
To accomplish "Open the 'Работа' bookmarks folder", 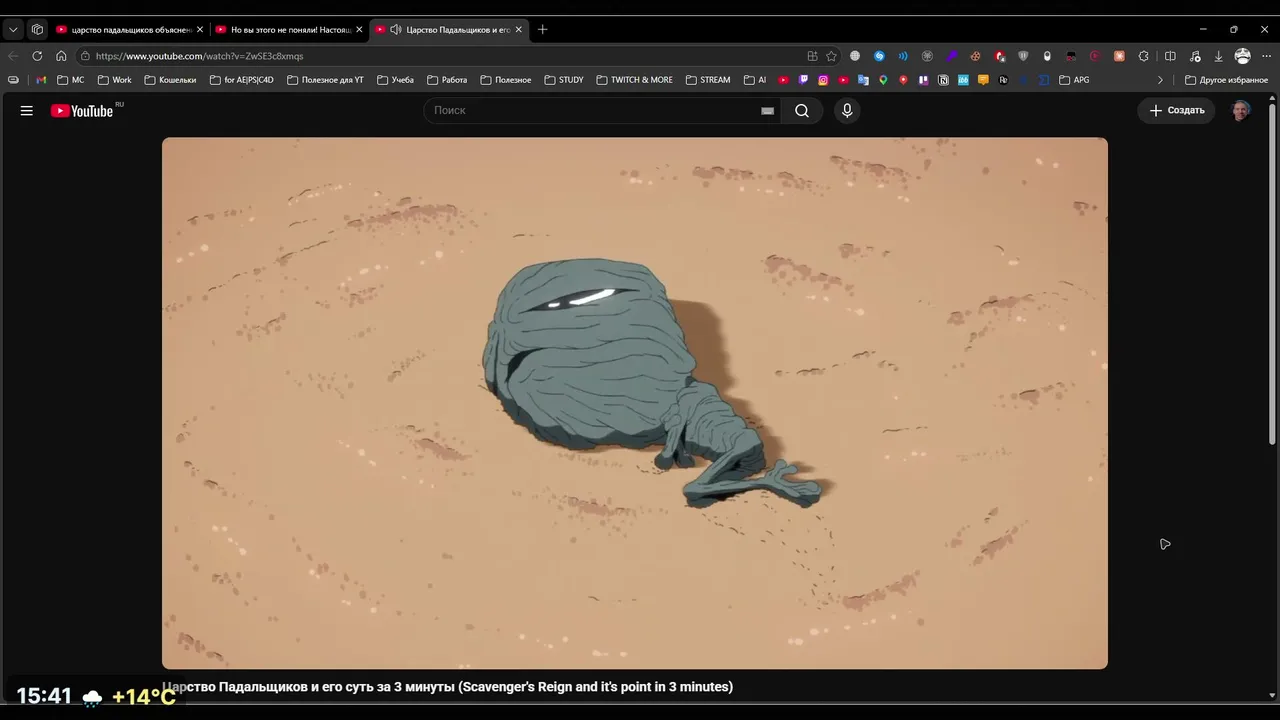I will (x=447, y=80).
